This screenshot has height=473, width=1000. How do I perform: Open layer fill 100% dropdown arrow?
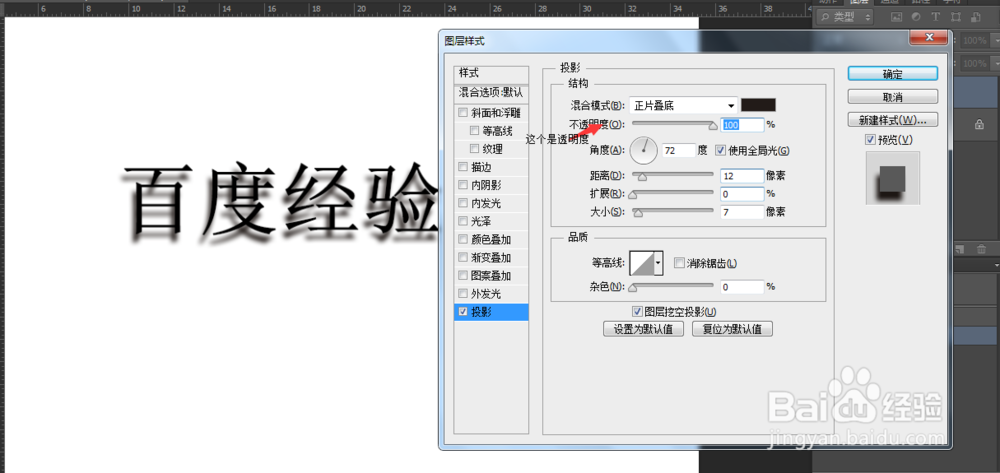click(994, 63)
